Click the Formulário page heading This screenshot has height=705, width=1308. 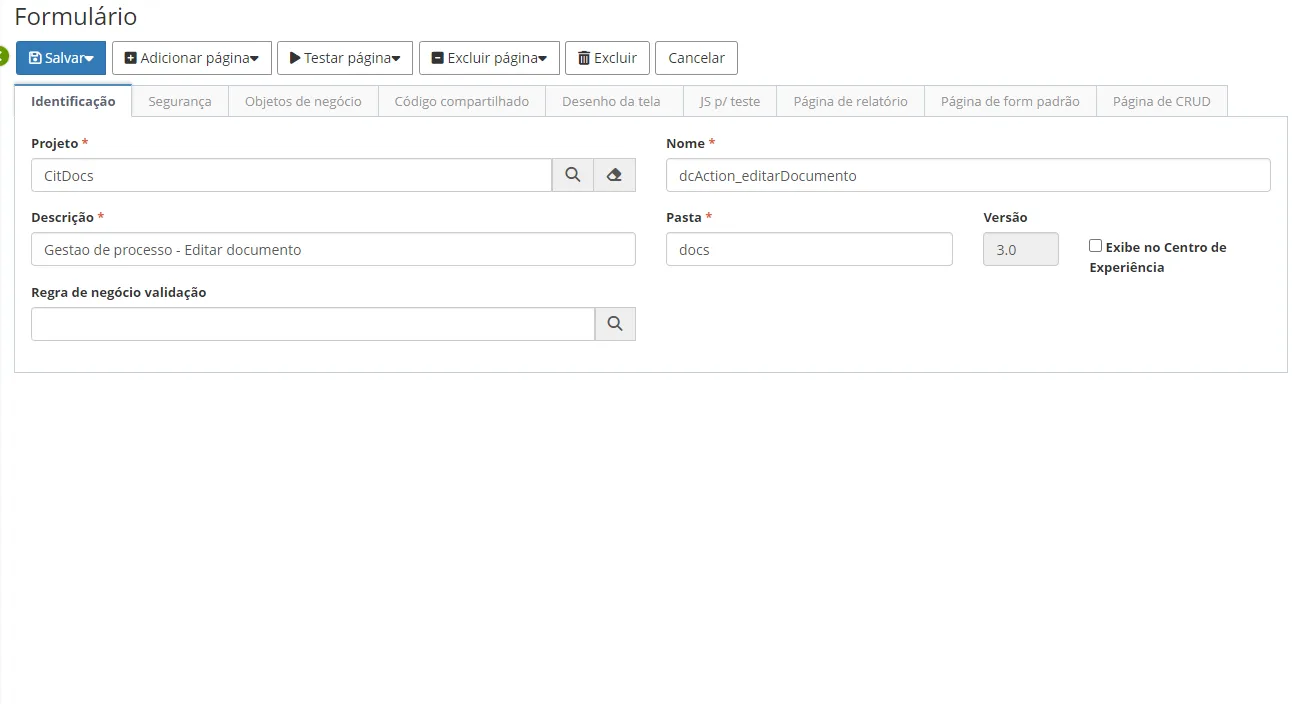click(76, 17)
